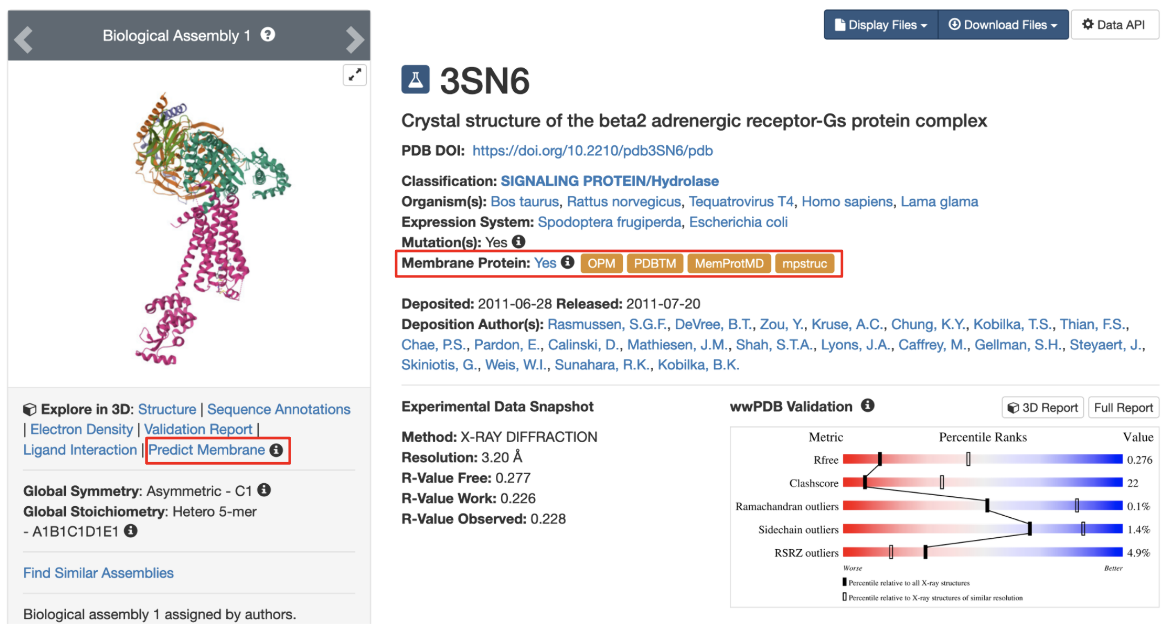Screen dimensions: 1170x635
Task: Click the Data API button
Action: 1115,25
